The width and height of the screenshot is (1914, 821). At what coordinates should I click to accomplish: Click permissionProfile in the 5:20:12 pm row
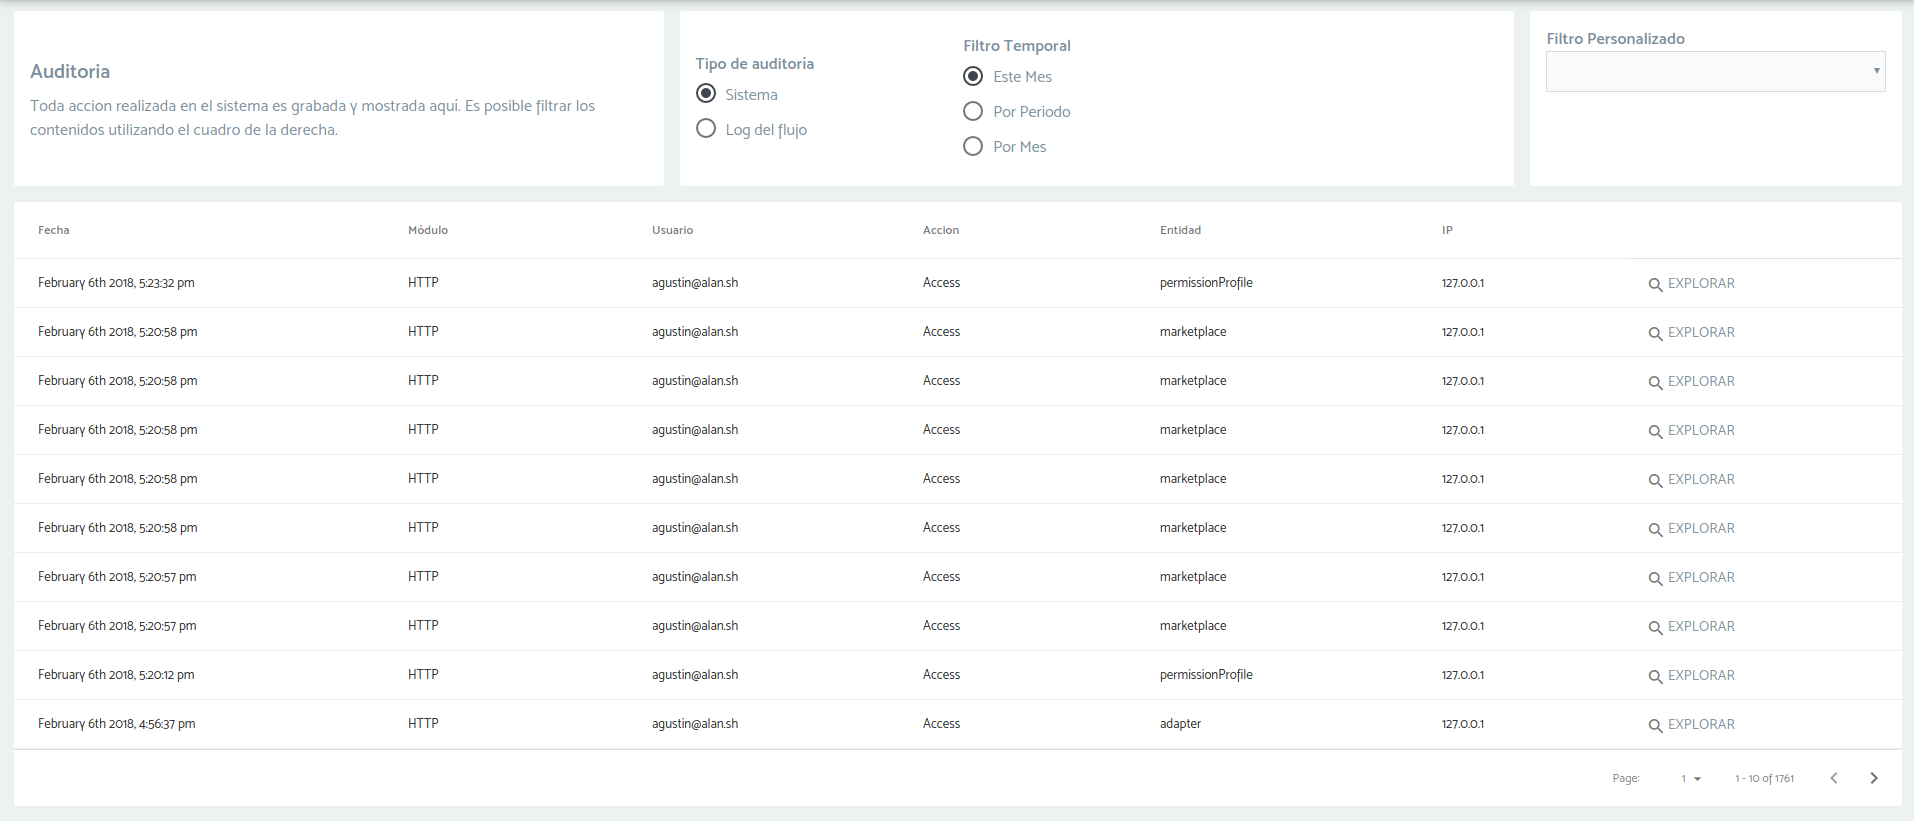coord(1206,675)
